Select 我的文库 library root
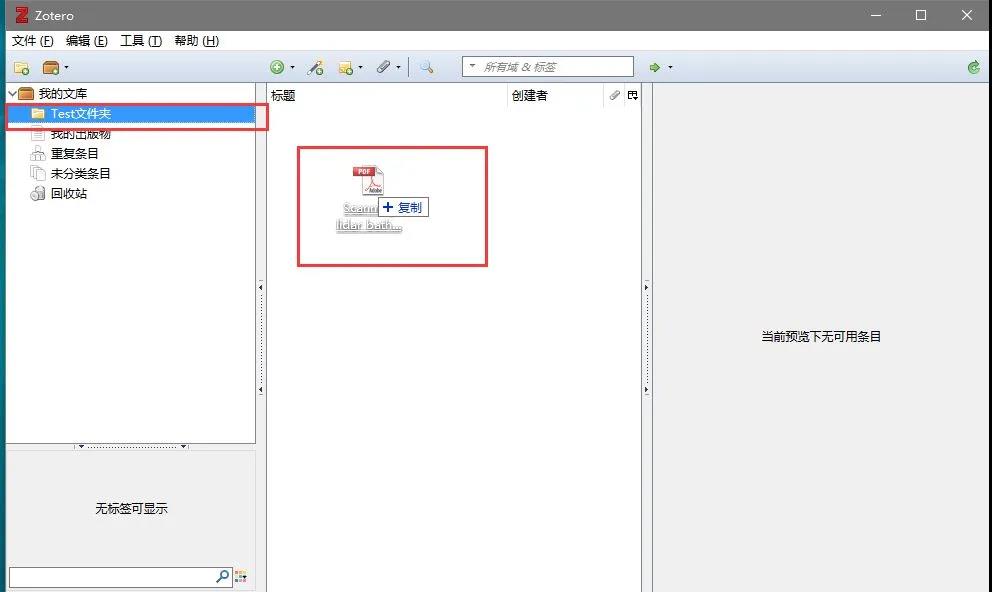 pyautogui.click(x=63, y=94)
